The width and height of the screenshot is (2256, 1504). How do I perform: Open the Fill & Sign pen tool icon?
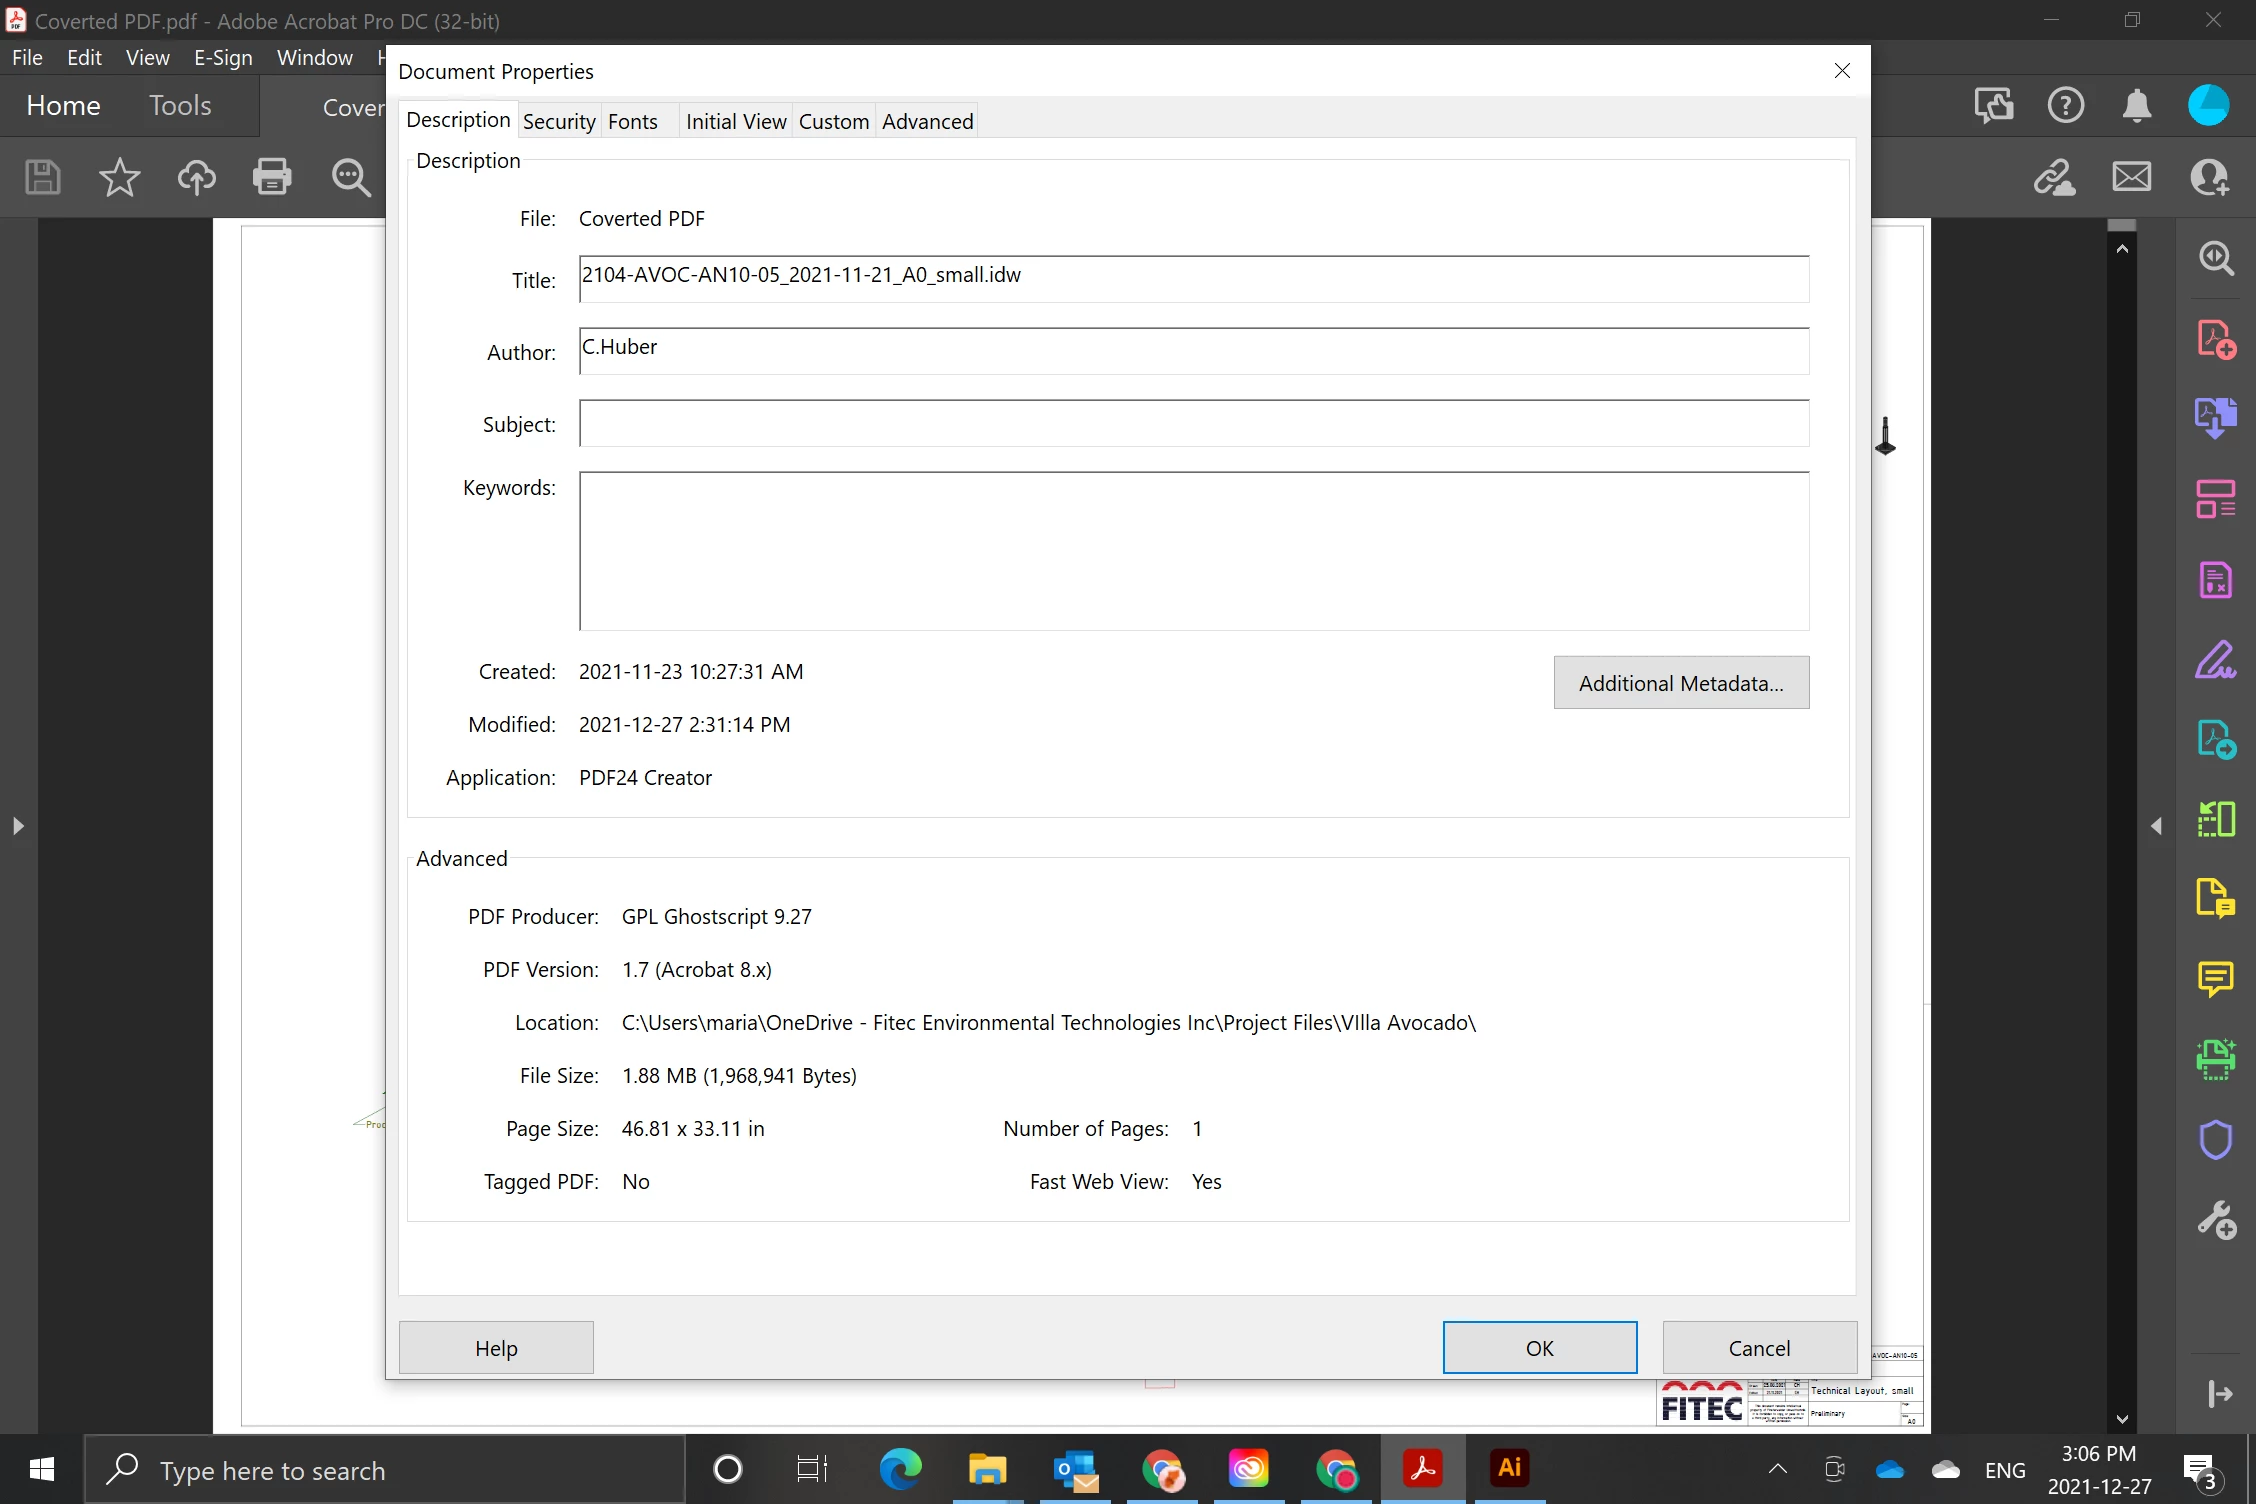[2216, 660]
